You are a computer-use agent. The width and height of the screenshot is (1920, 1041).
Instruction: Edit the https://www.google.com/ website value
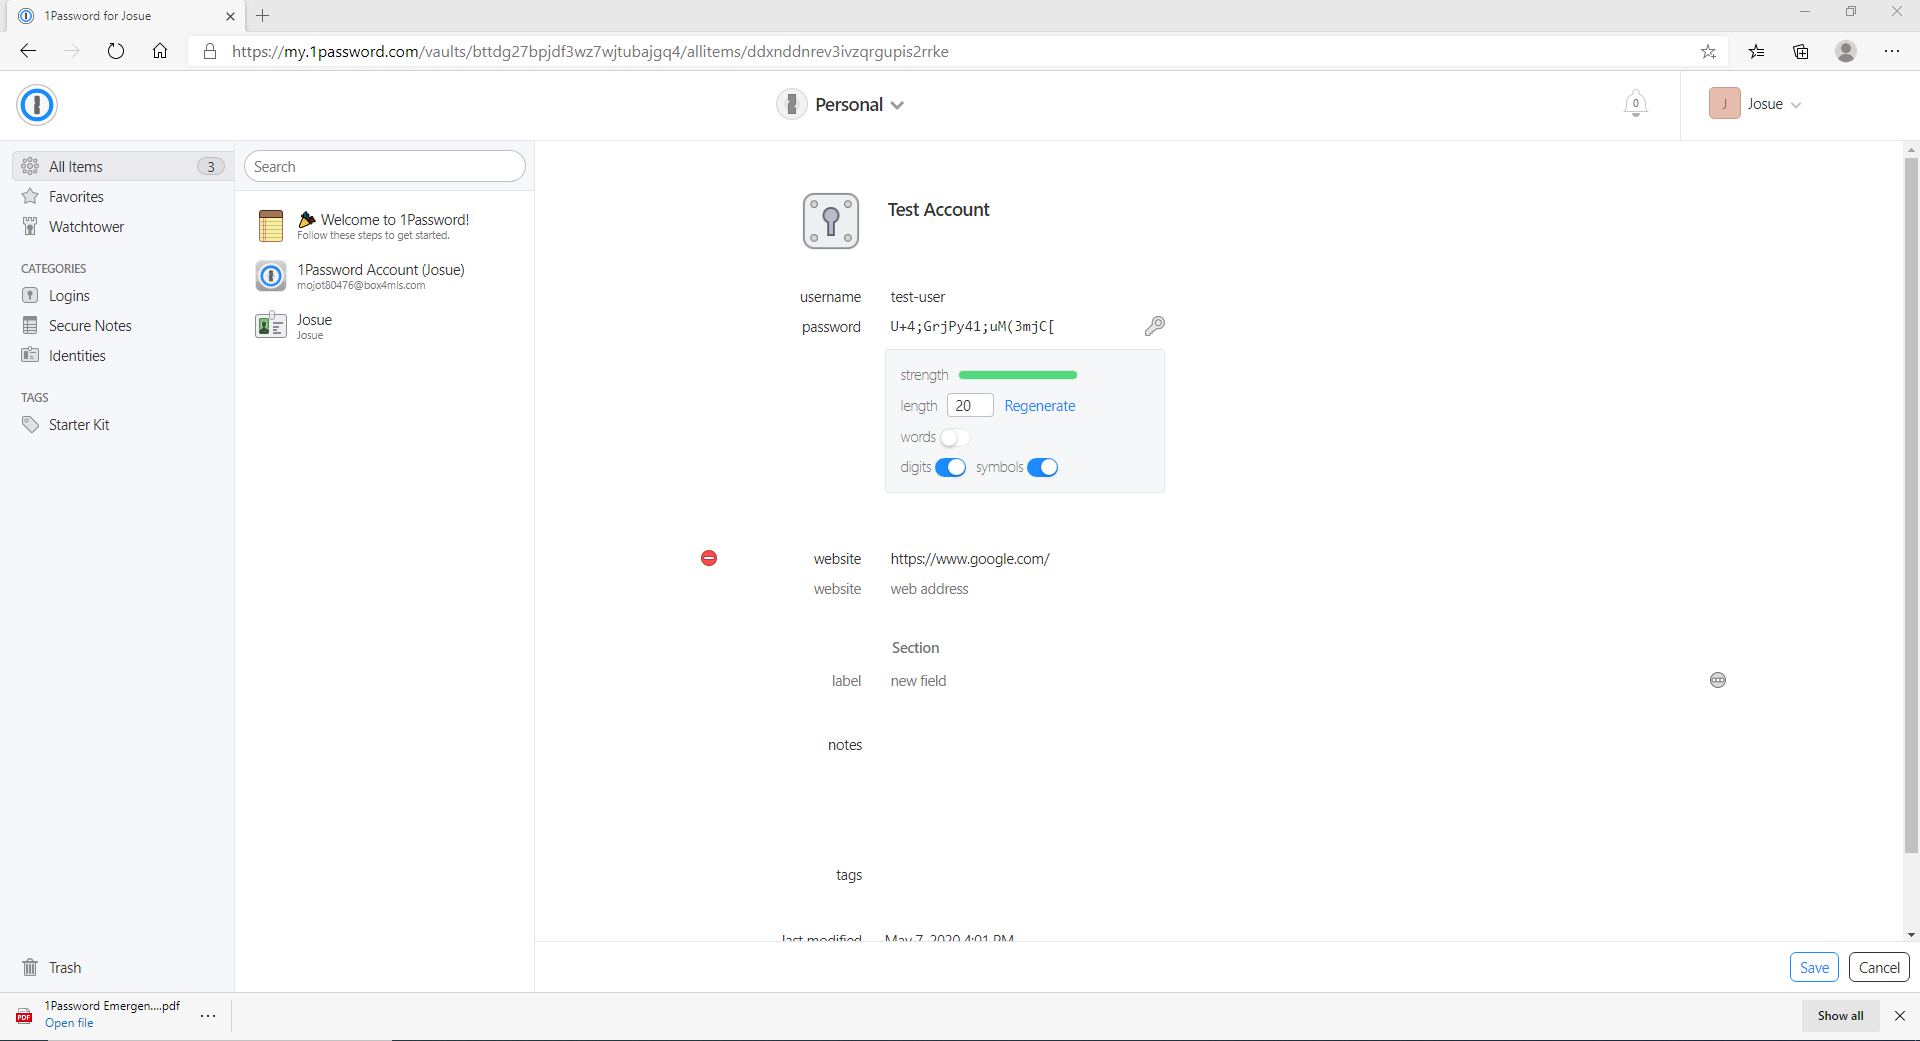(x=970, y=559)
